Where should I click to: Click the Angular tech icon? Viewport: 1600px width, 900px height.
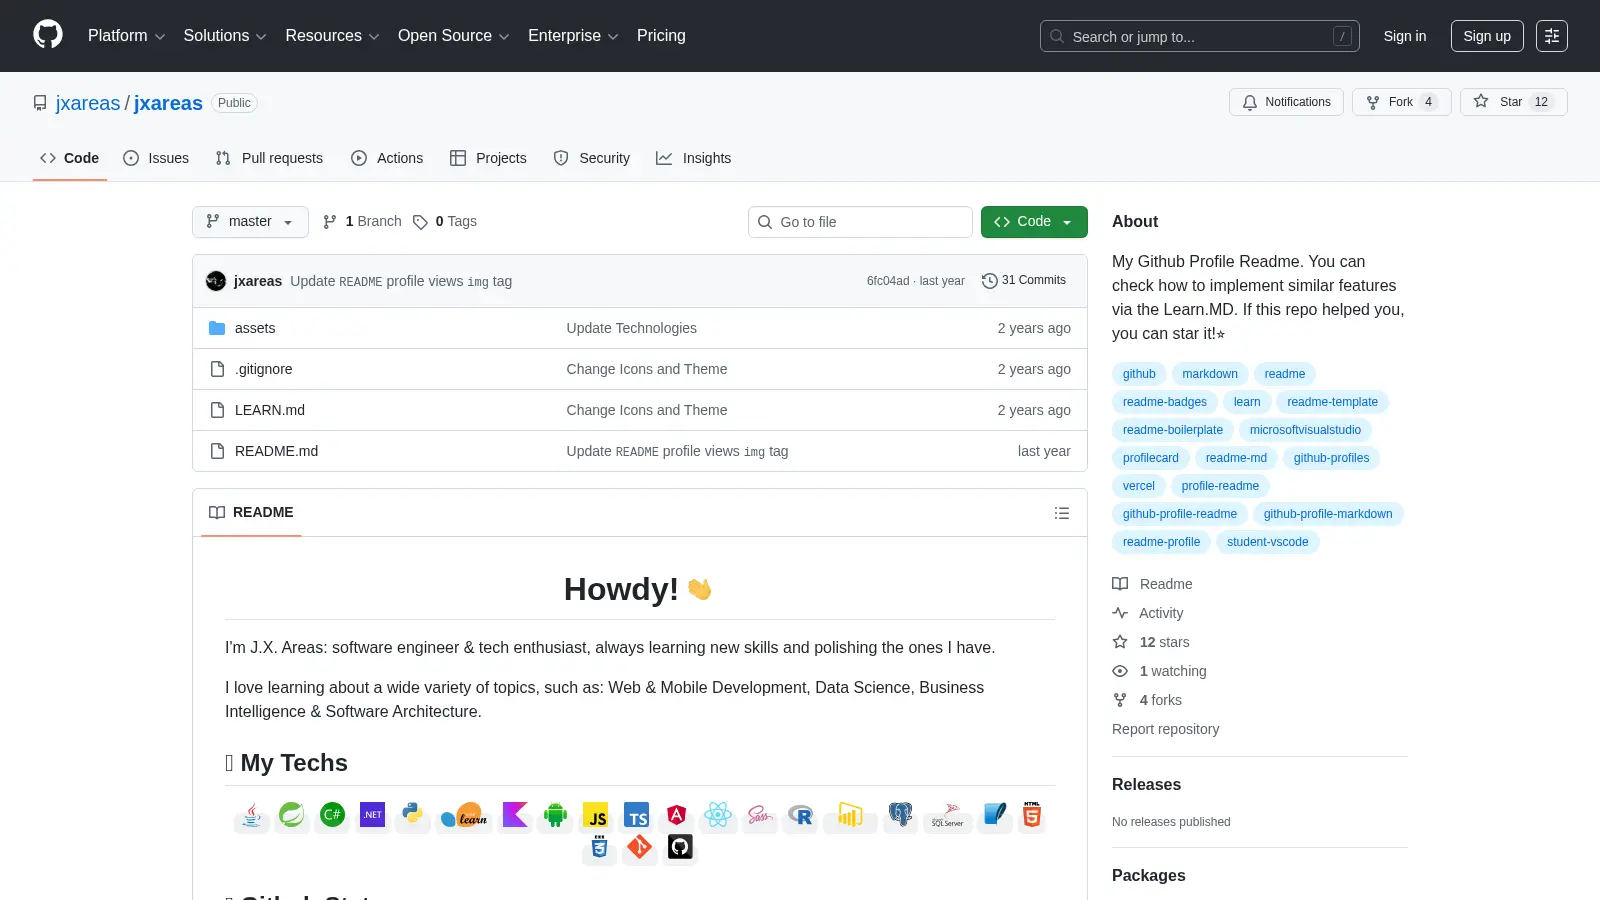tap(677, 816)
